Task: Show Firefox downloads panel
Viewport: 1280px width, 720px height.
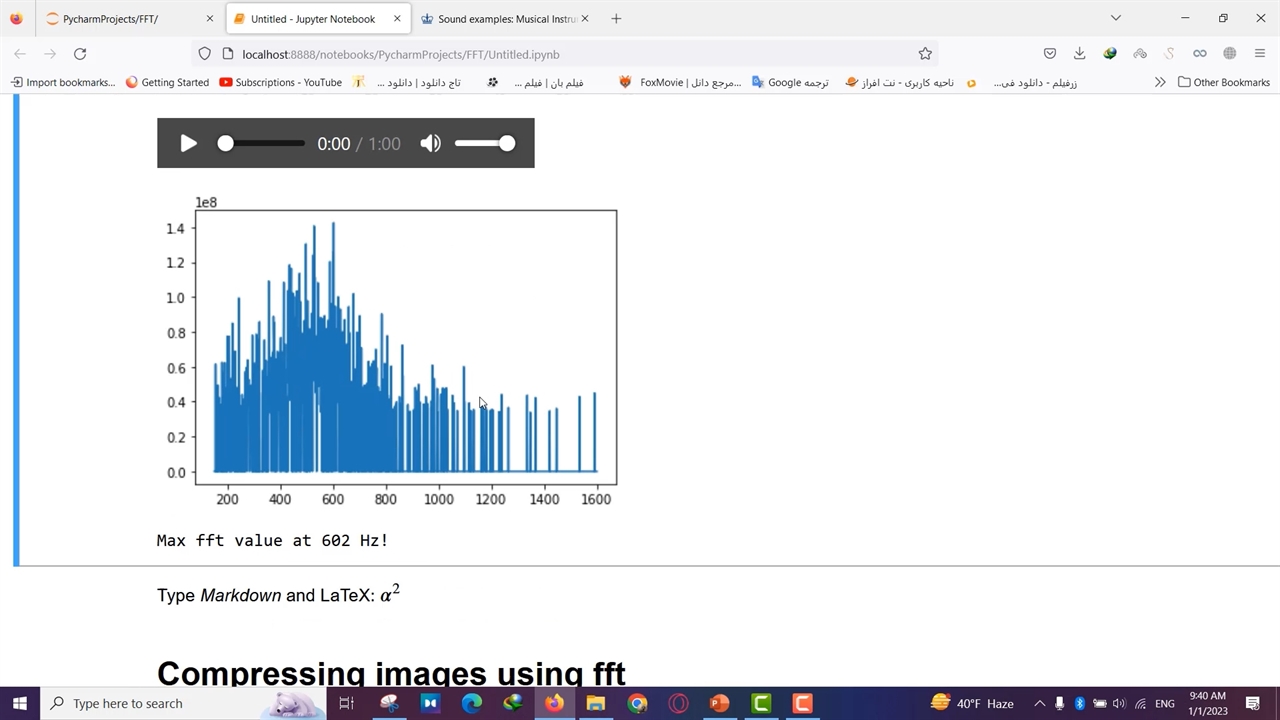Action: click(x=1080, y=54)
